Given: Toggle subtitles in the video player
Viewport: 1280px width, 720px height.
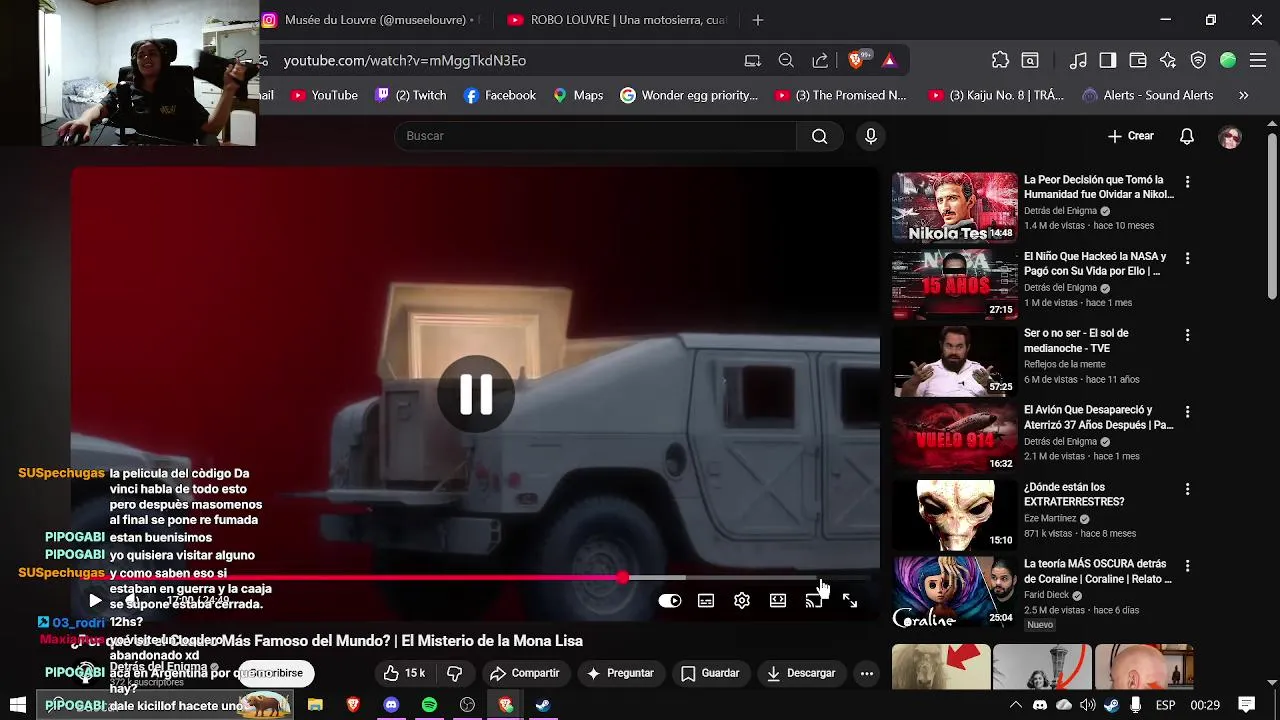Looking at the screenshot, I should tap(706, 601).
